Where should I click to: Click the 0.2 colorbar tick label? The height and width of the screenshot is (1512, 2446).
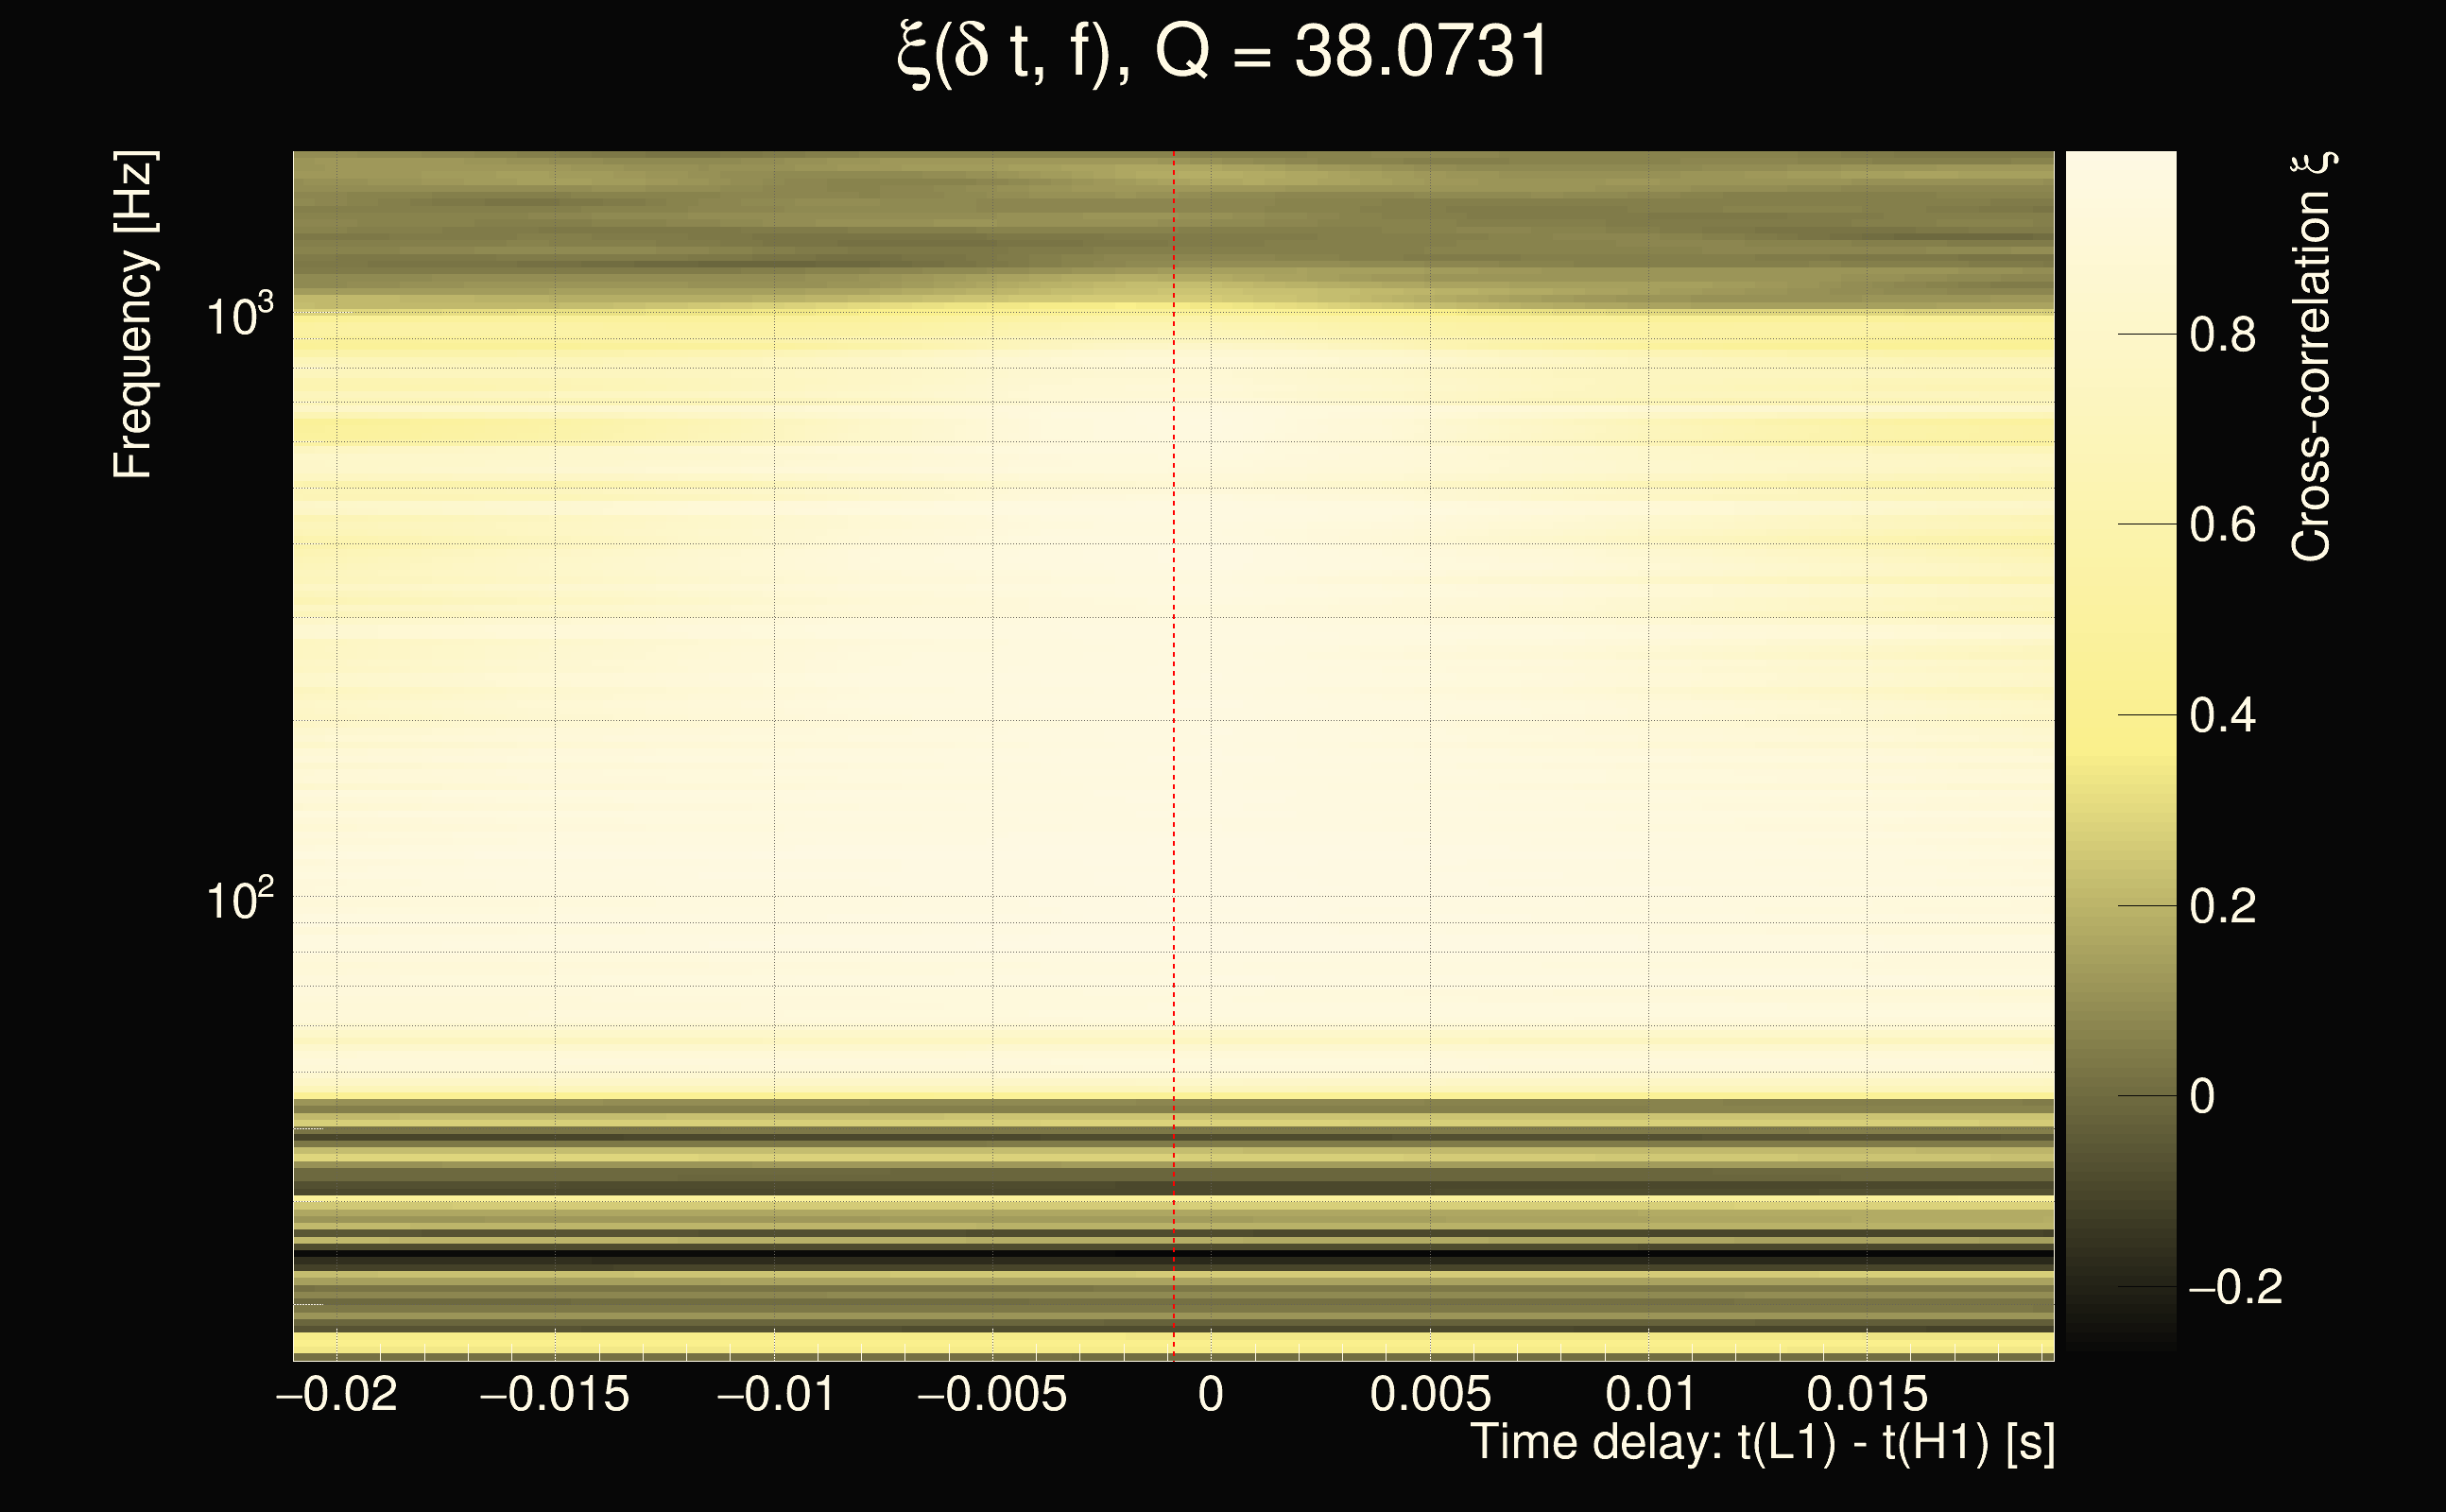pos(2222,906)
